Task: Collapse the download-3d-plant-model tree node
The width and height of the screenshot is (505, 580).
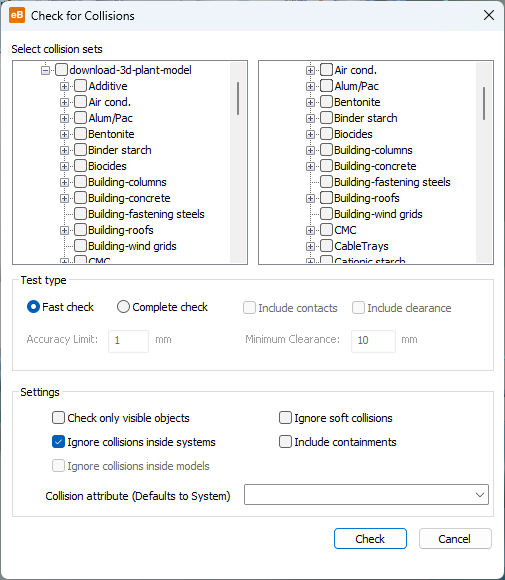Action: coord(46,70)
